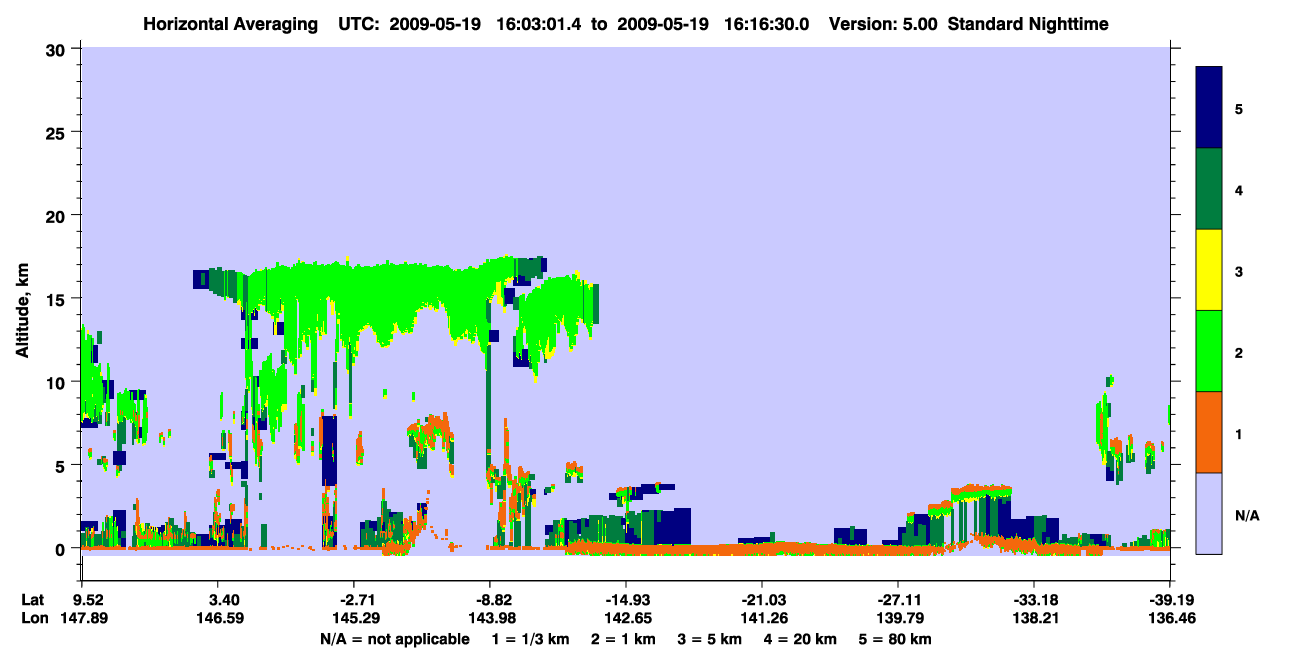Click the longitude value '136.46'
Image resolution: width=1300 pixels, height=667 pixels.
click(1170, 619)
